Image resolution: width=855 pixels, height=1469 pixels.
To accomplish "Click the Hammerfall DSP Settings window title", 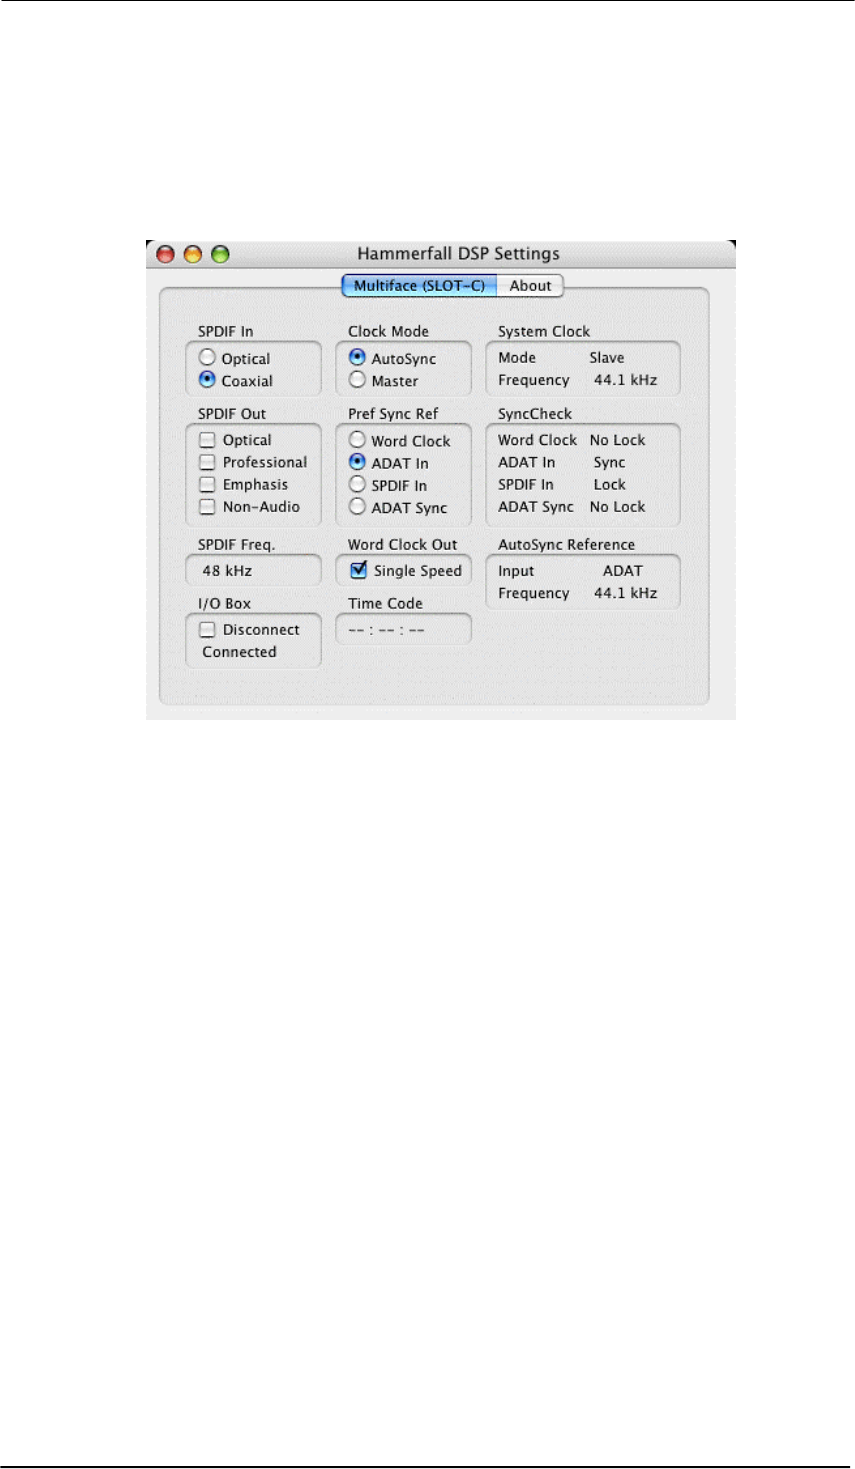I will pyautogui.click(x=458, y=254).
